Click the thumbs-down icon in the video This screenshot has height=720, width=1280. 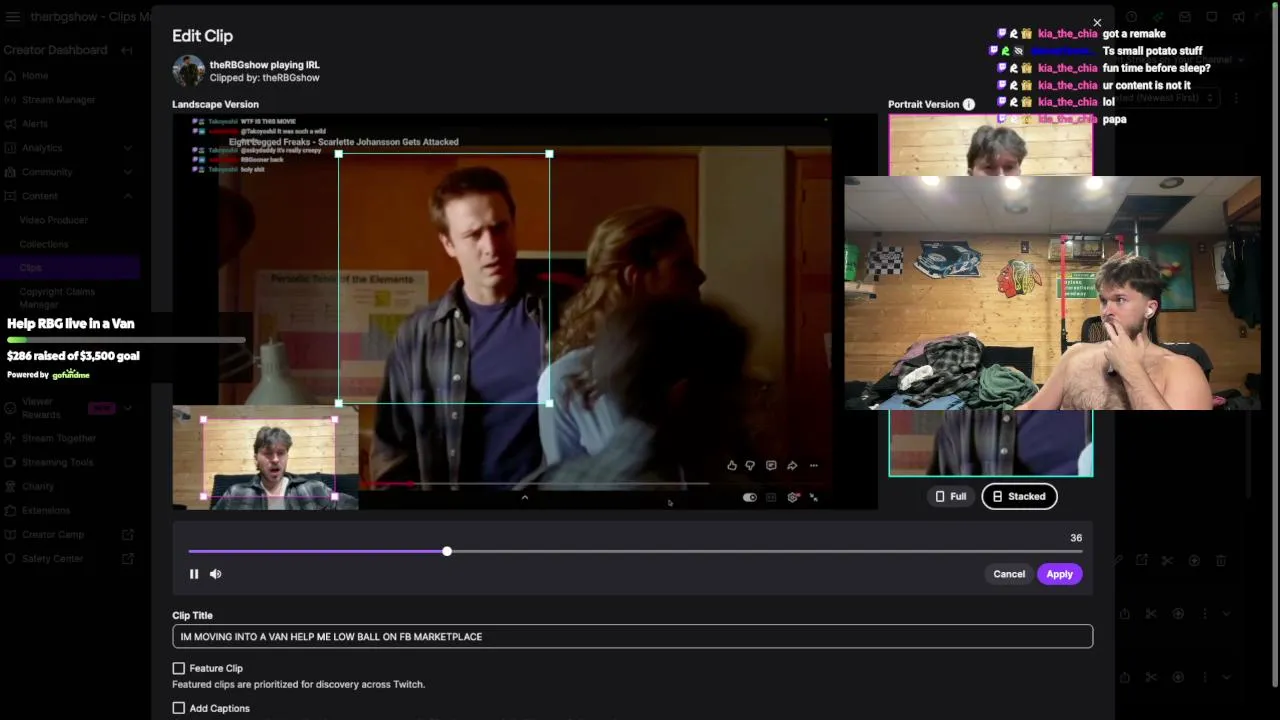[x=750, y=465]
